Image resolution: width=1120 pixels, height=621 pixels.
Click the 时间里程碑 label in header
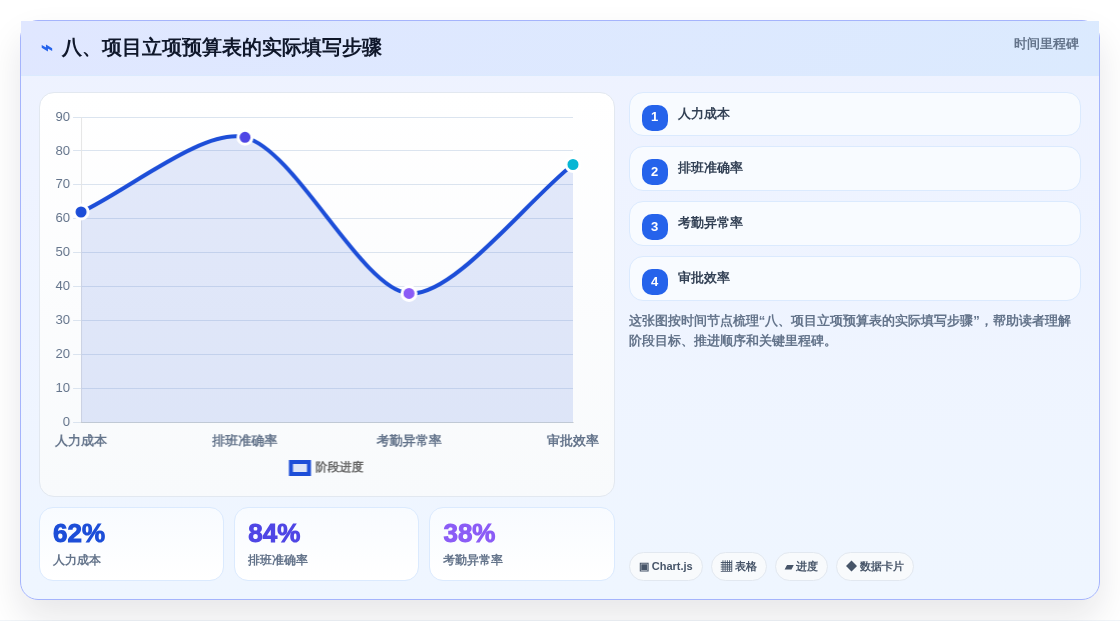(x=1046, y=44)
